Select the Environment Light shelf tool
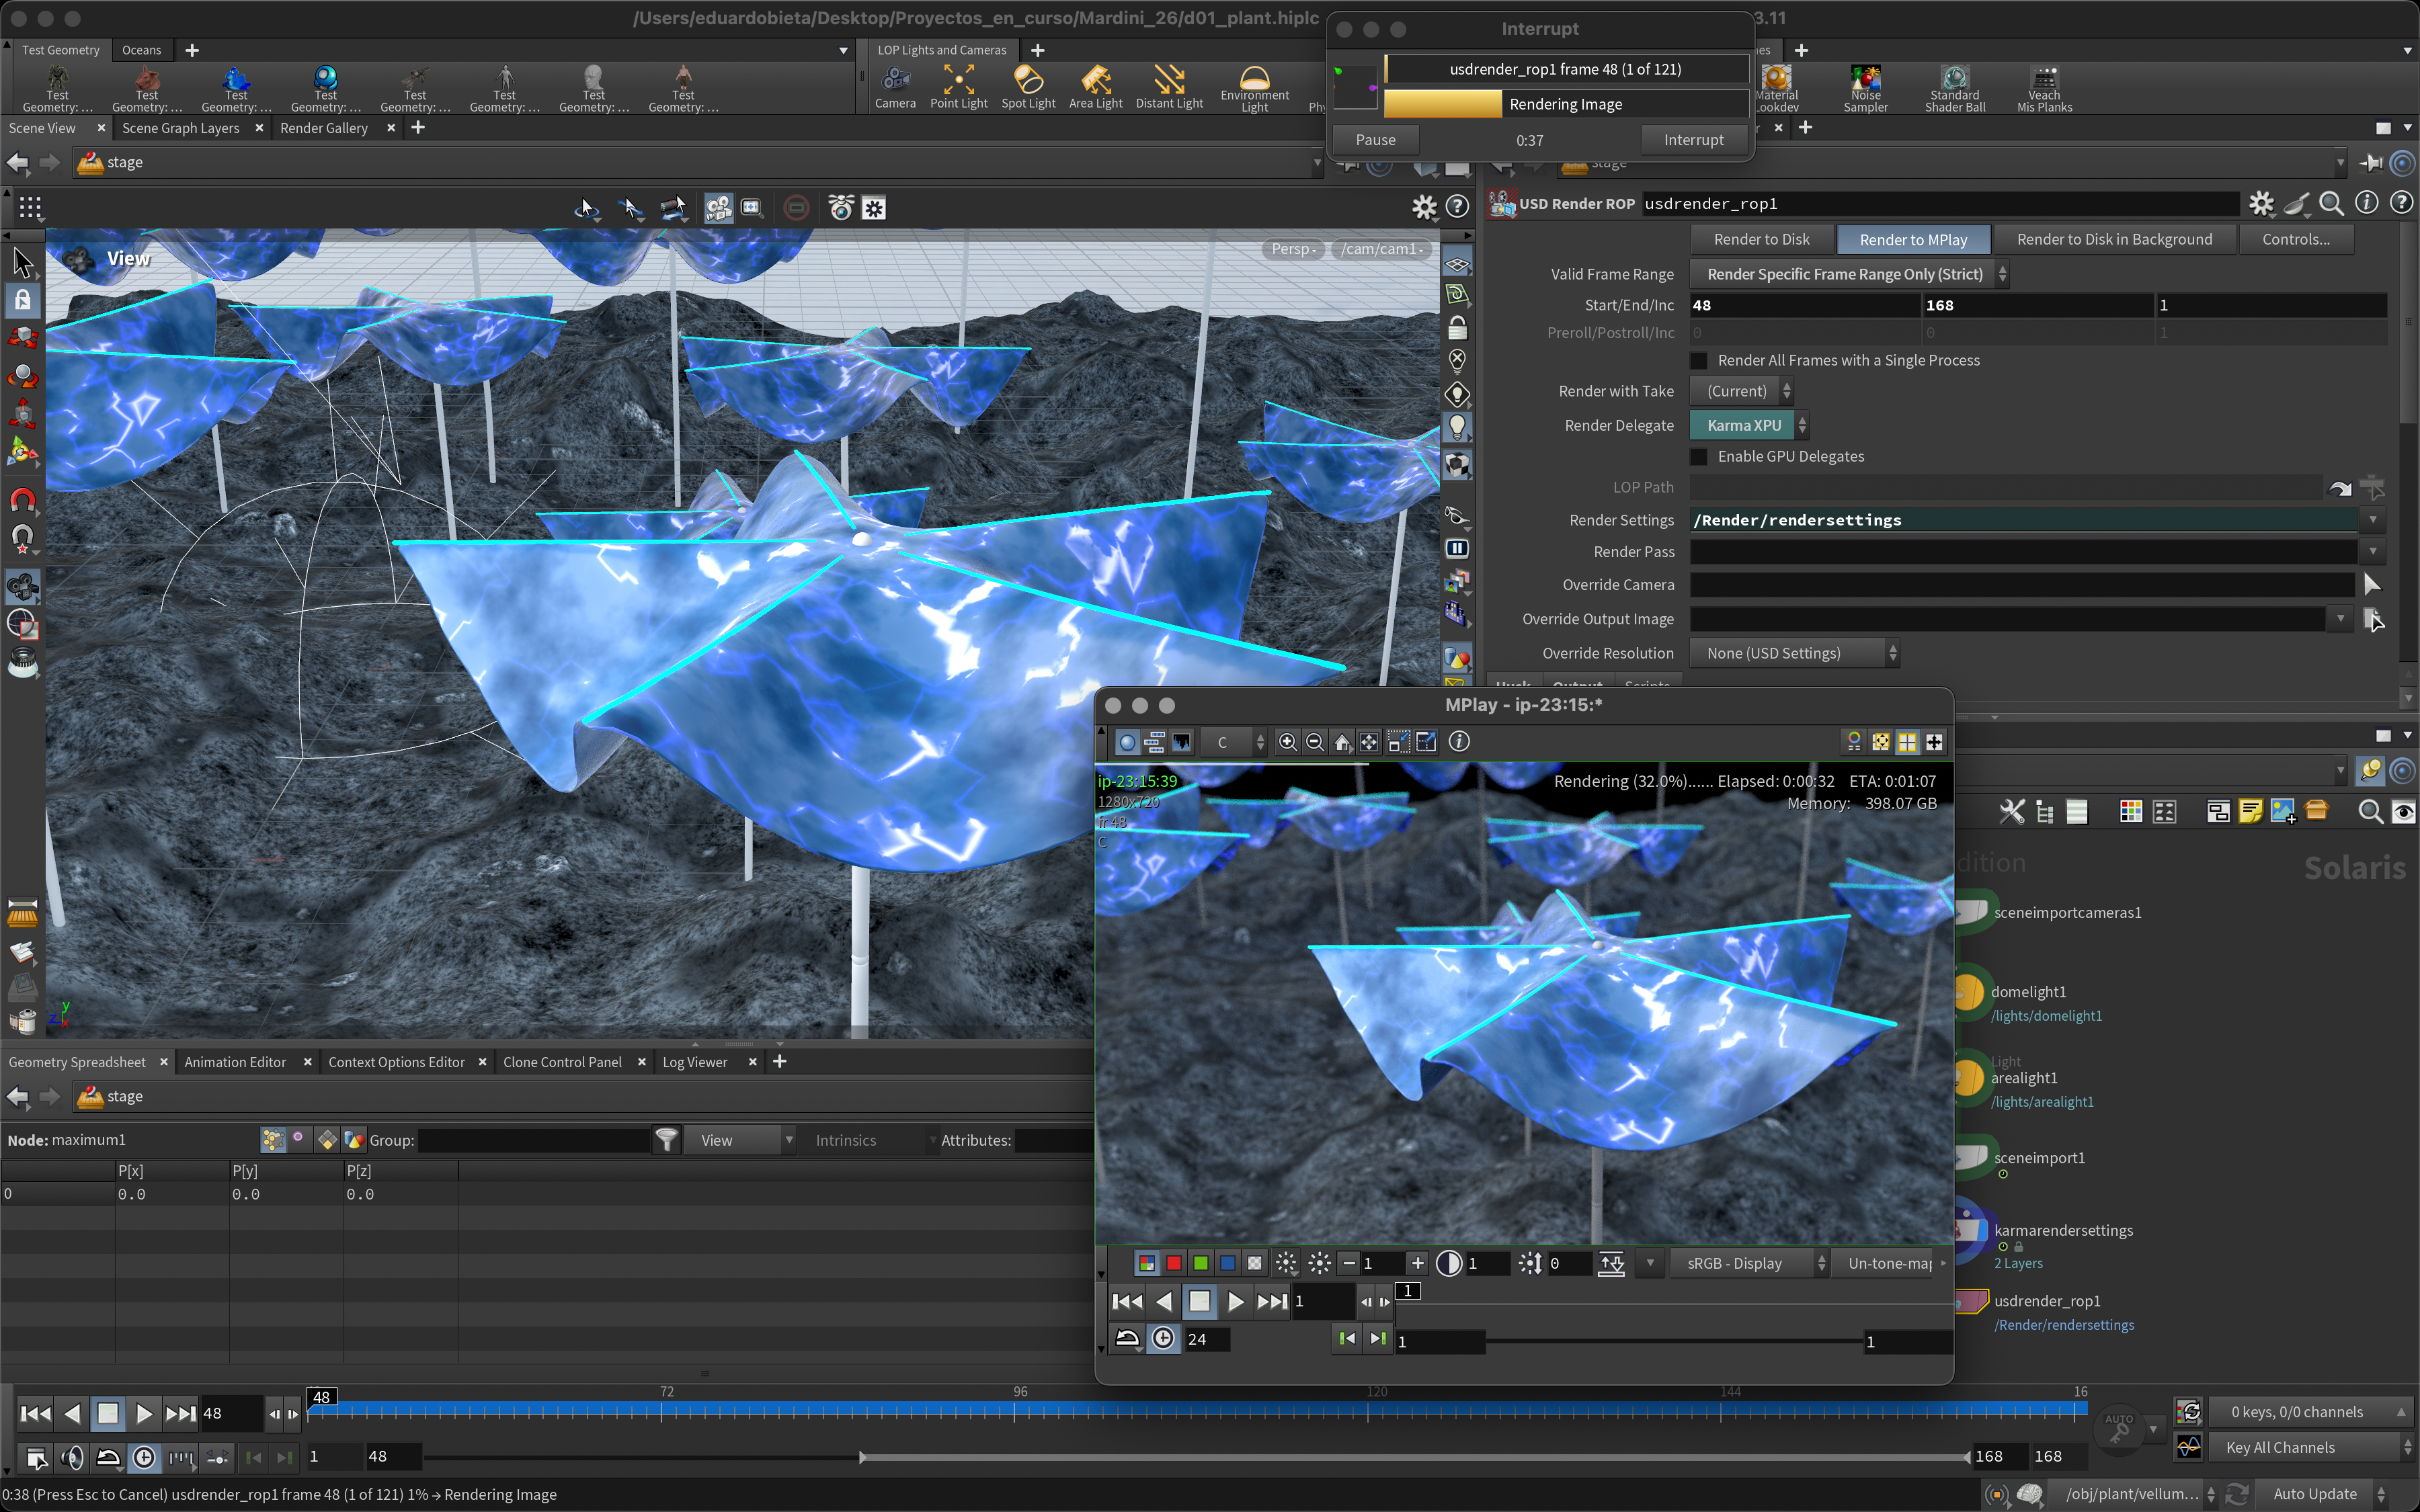 click(x=1254, y=86)
